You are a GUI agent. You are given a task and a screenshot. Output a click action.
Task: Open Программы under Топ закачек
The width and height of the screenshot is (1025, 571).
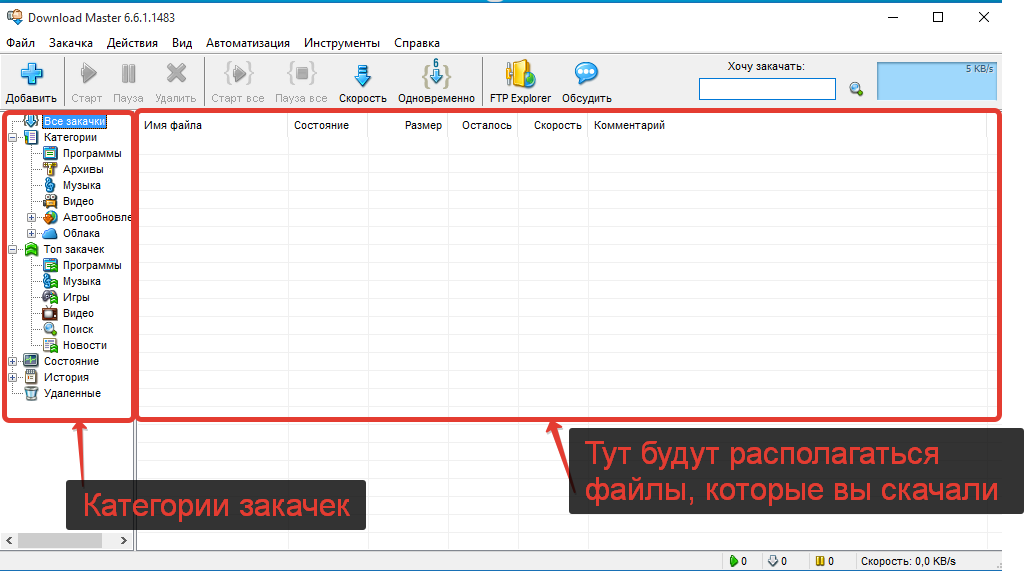[92, 266]
